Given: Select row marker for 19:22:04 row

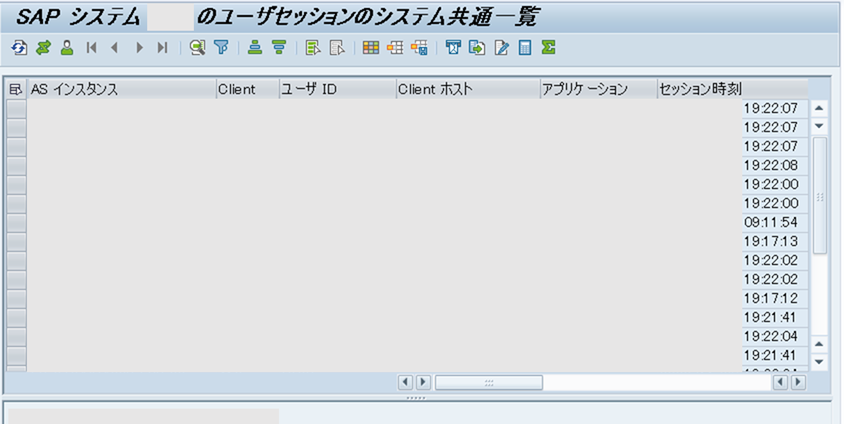Looking at the screenshot, I should [x=16, y=336].
